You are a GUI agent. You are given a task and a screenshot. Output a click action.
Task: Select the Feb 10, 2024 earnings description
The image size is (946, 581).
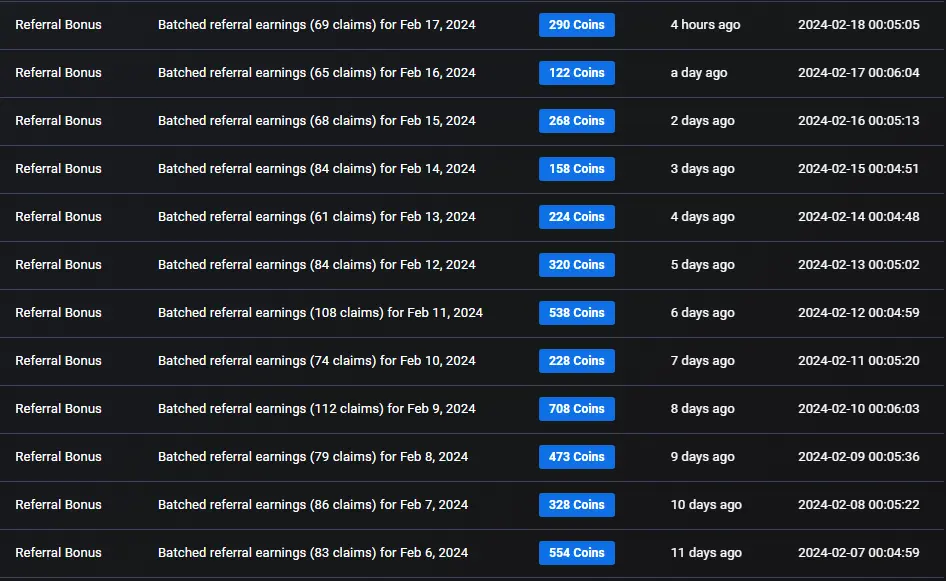tap(317, 361)
